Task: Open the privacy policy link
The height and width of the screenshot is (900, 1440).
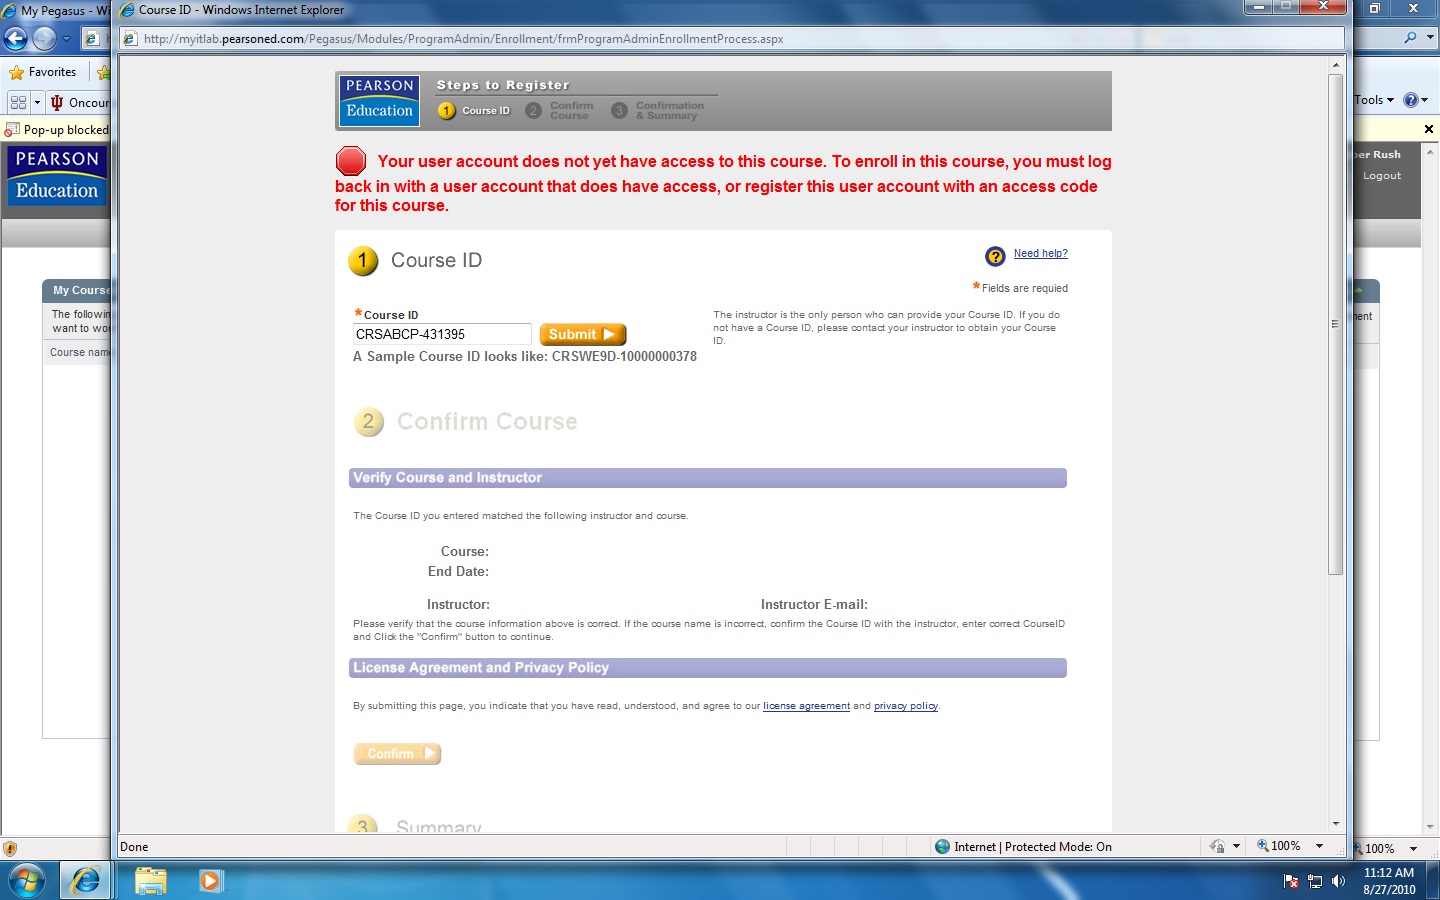Action: [905, 706]
